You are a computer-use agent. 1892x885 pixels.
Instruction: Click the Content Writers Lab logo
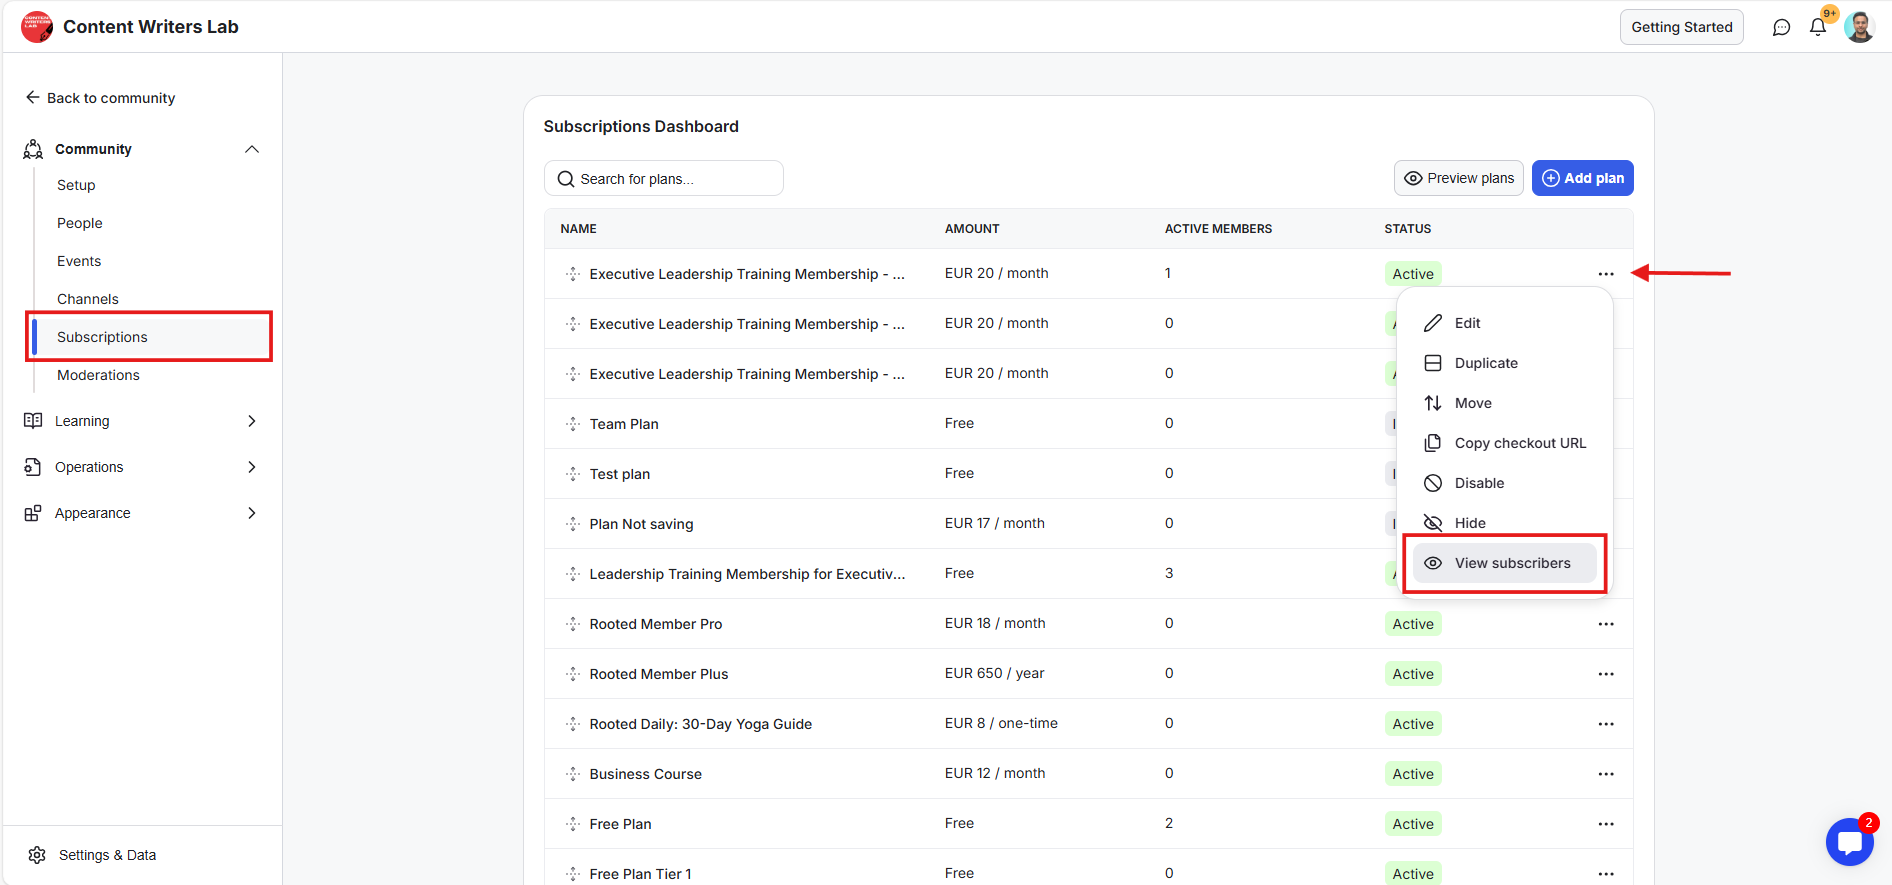pyautogui.click(x=37, y=27)
